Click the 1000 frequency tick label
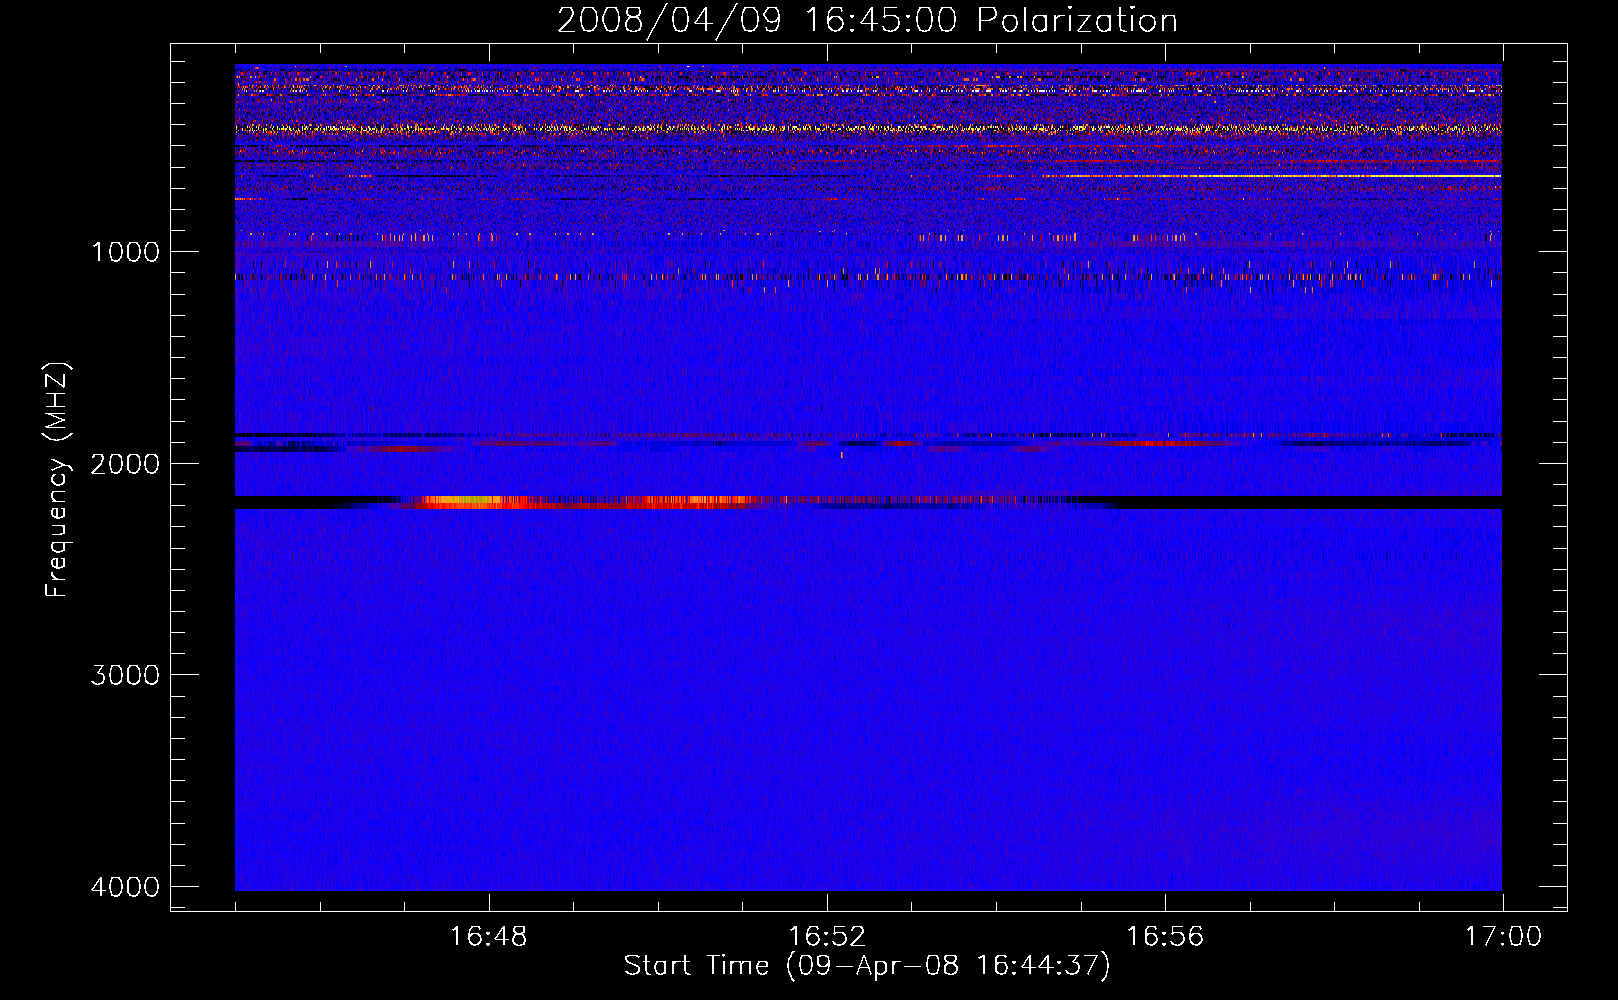The image size is (1618, 1000). pyautogui.click(x=125, y=251)
